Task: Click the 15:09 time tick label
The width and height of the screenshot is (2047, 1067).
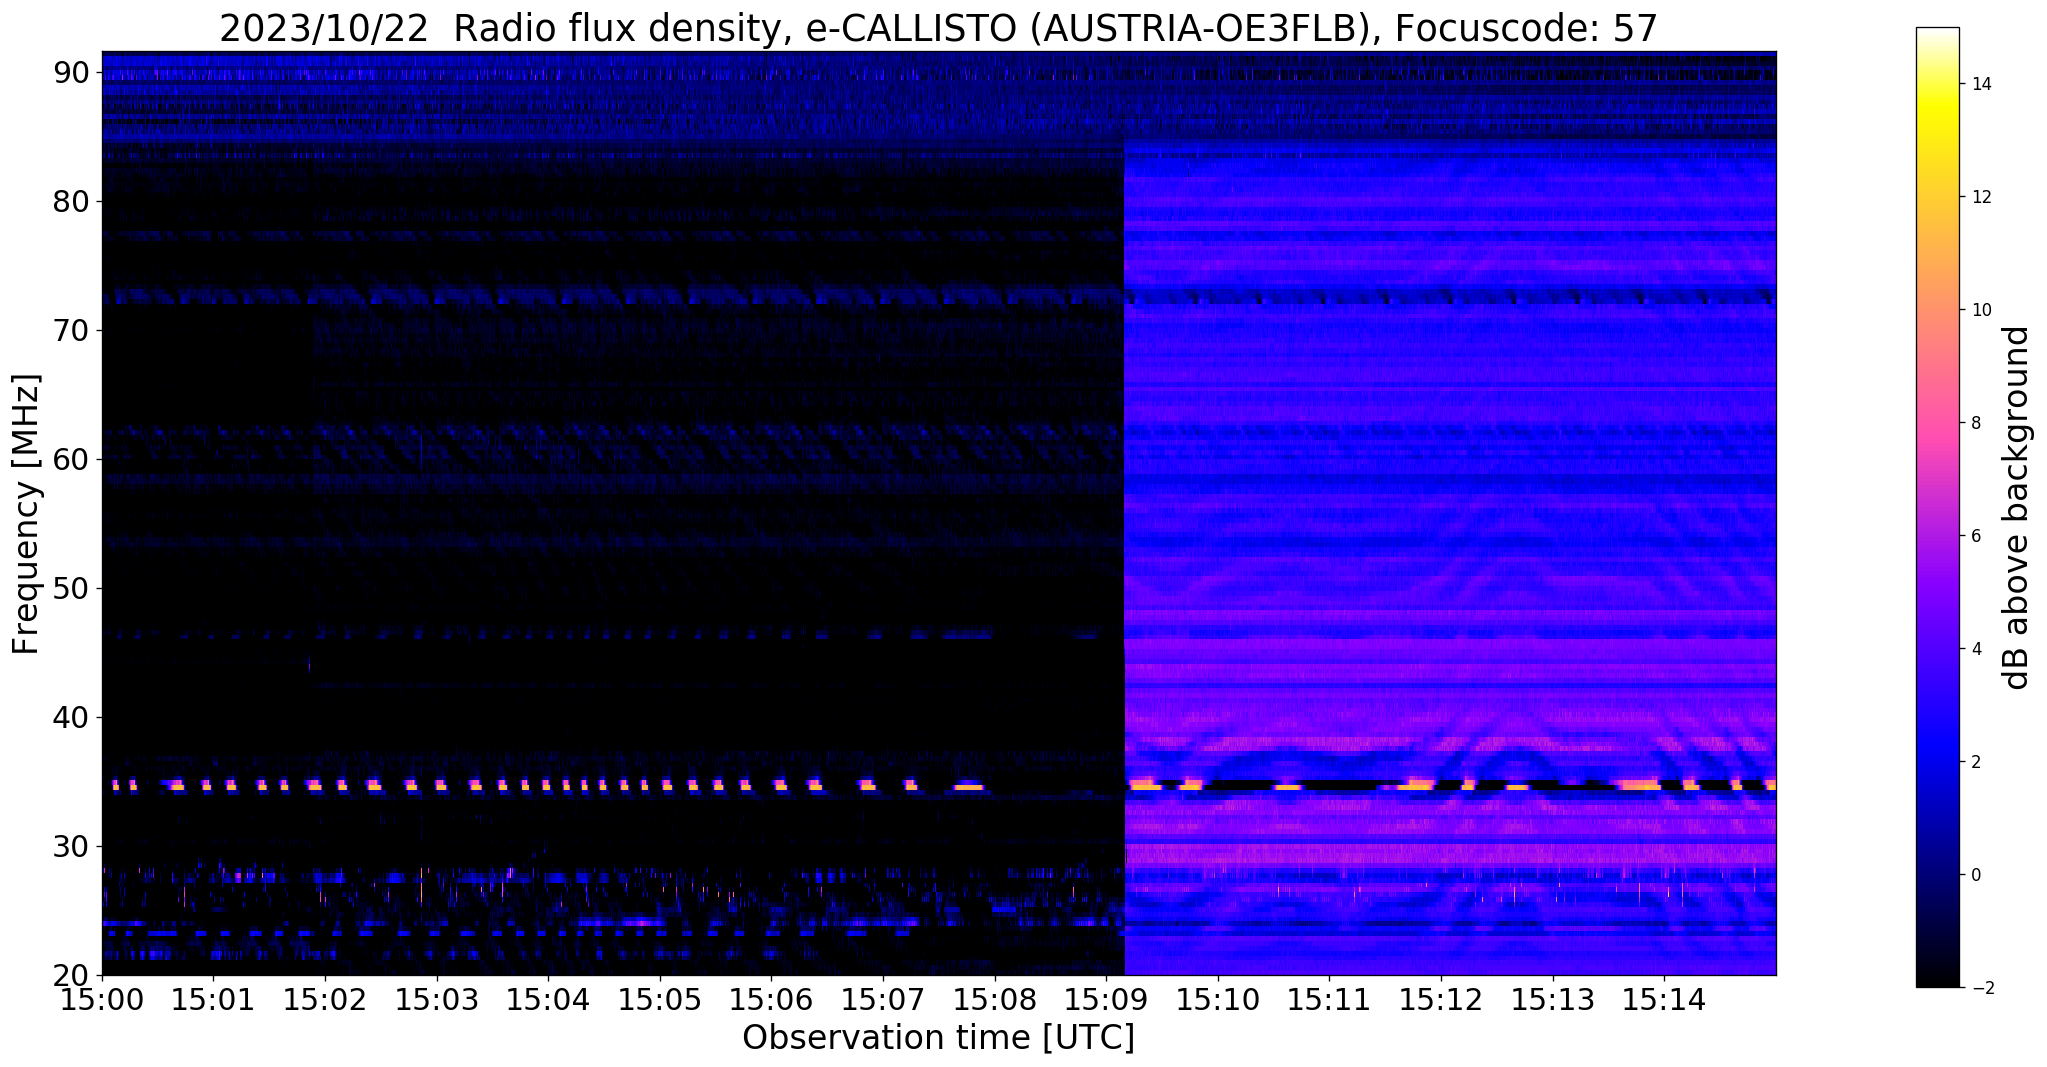Action: point(1106,998)
